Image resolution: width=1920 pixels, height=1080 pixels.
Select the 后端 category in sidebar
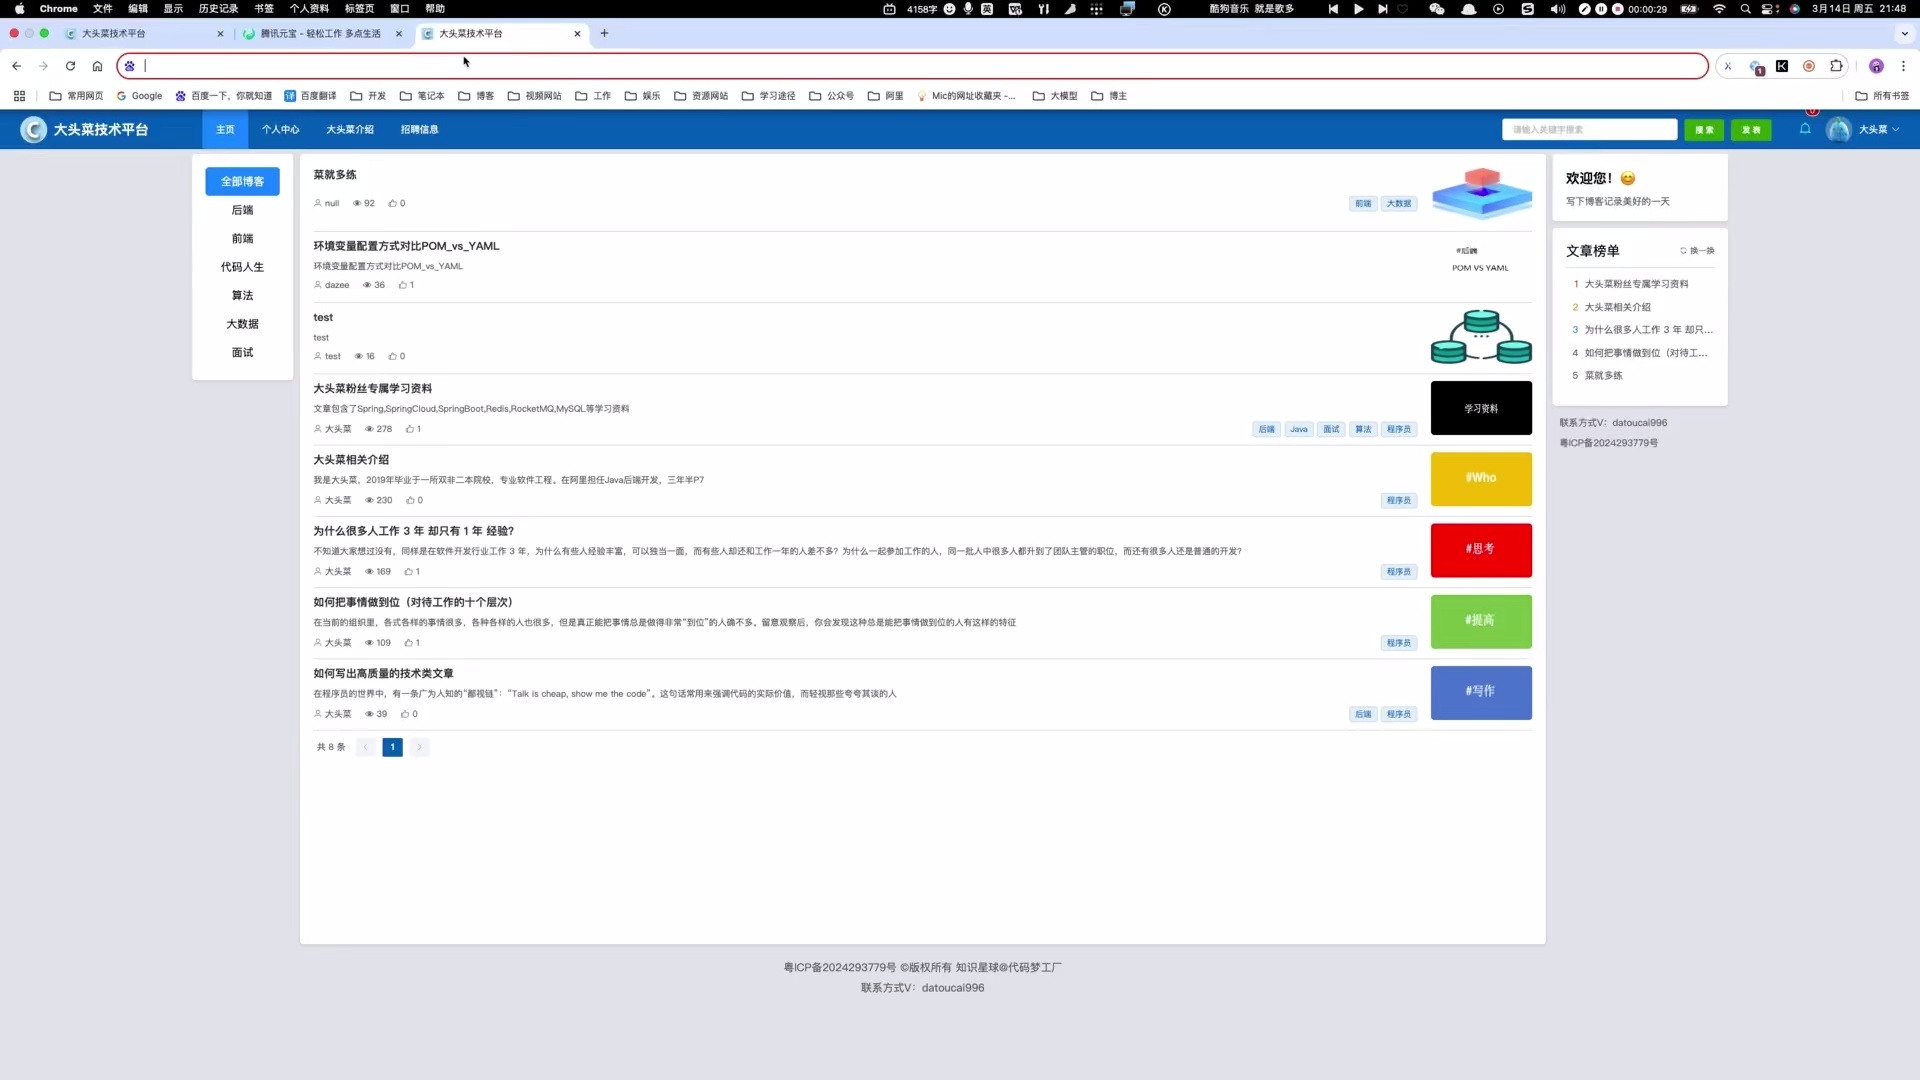(x=242, y=210)
